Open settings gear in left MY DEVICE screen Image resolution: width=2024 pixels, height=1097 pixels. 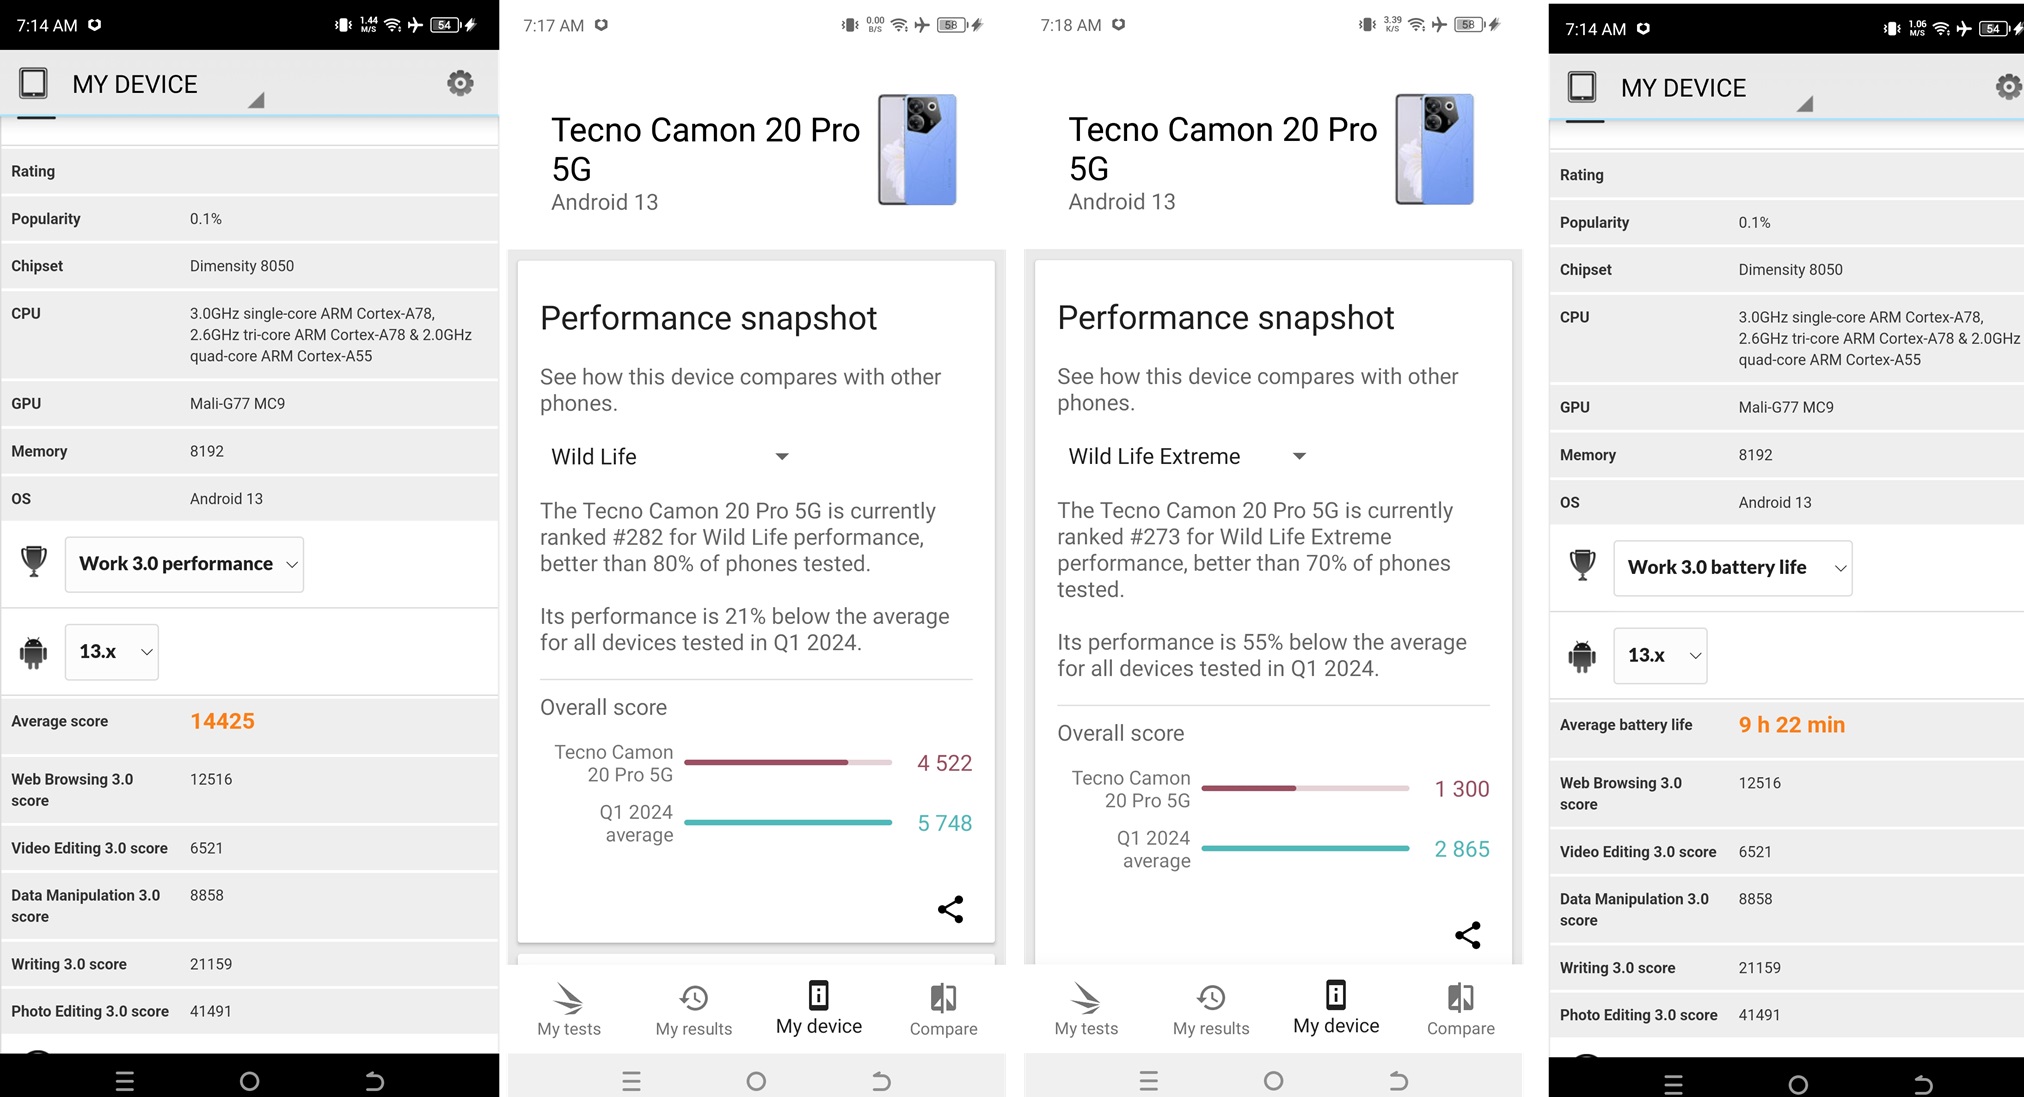pyautogui.click(x=460, y=83)
